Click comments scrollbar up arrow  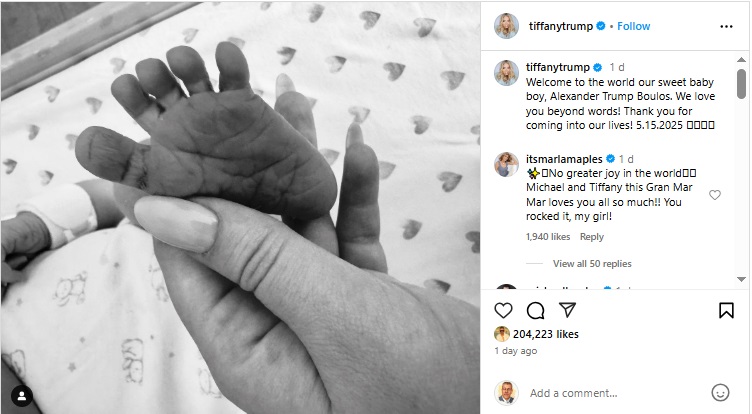(x=741, y=60)
